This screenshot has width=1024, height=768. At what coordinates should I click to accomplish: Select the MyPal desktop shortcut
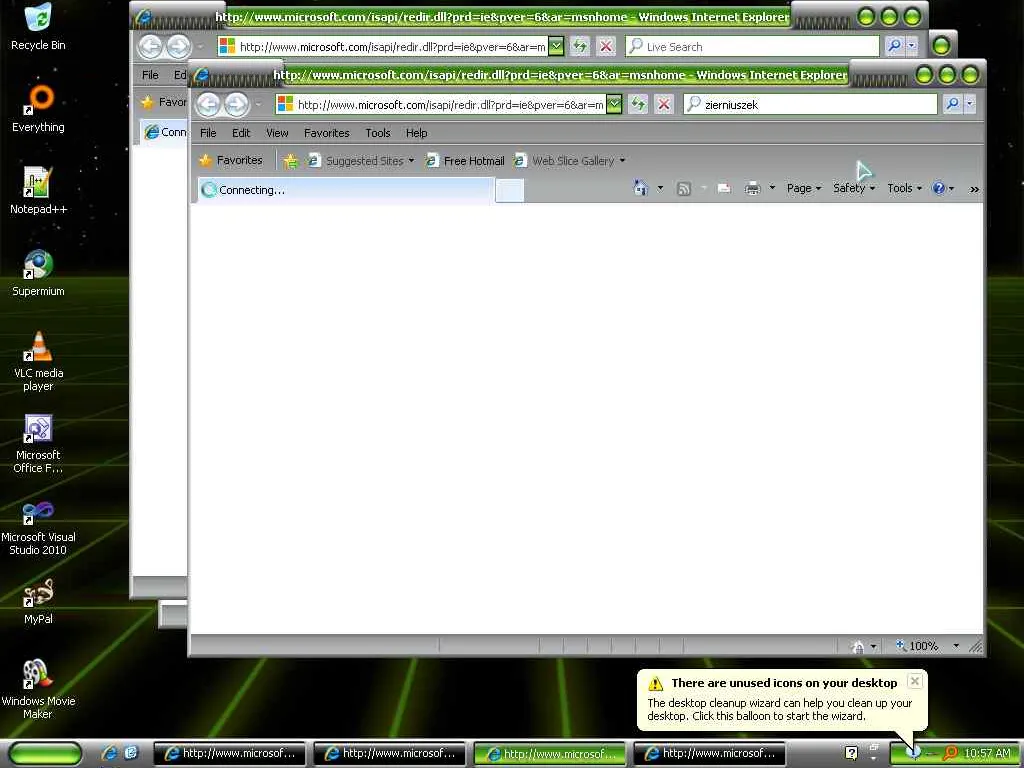(38, 601)
